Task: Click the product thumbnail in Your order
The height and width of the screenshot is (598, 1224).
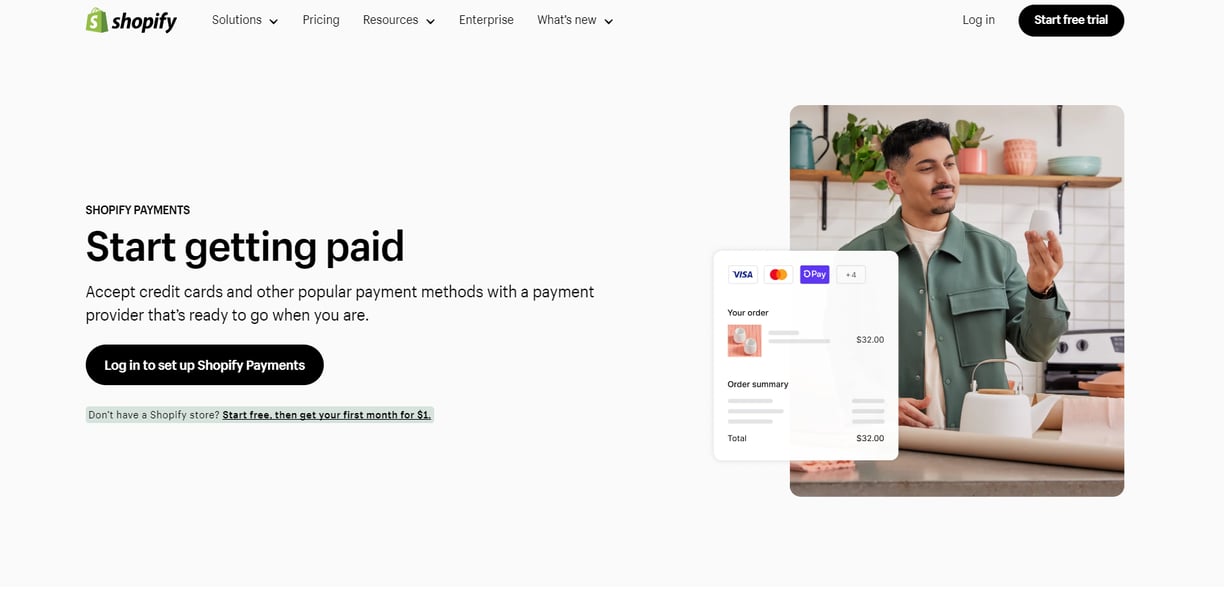Action: pos(744,340)
